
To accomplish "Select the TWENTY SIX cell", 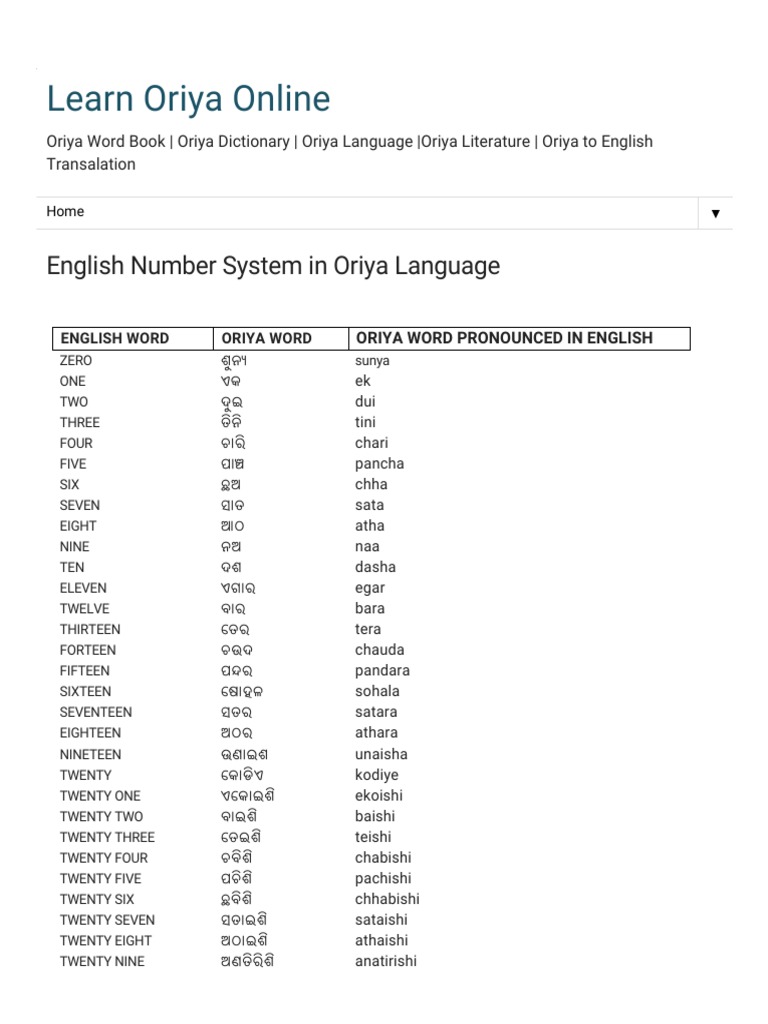I will pyautogui.click(x=97, y=899).
